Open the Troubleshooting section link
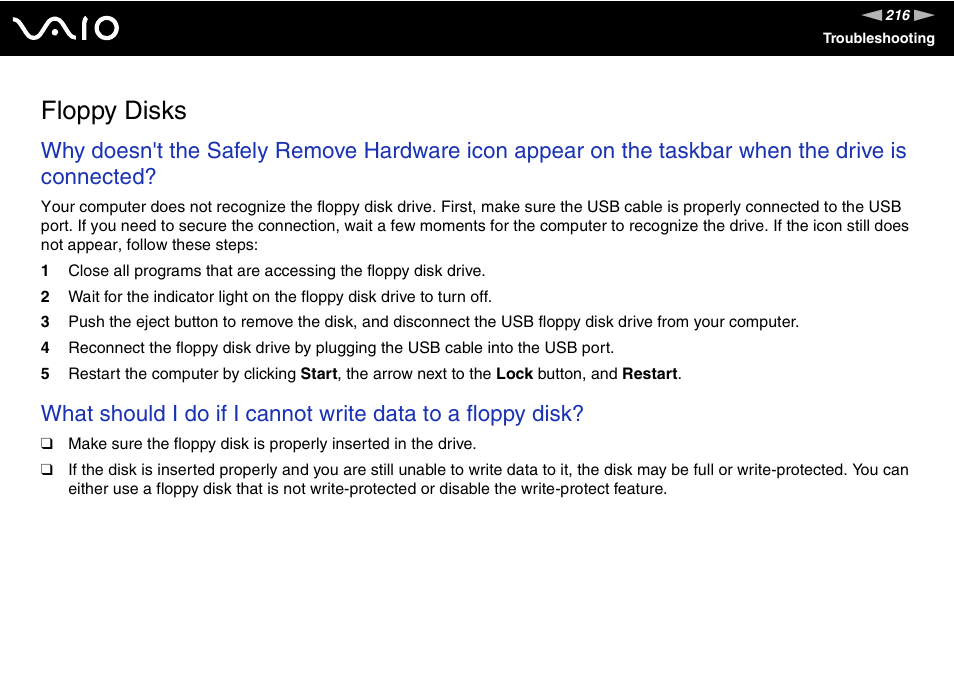The image size is (954, 674). (x=879, y=38)
